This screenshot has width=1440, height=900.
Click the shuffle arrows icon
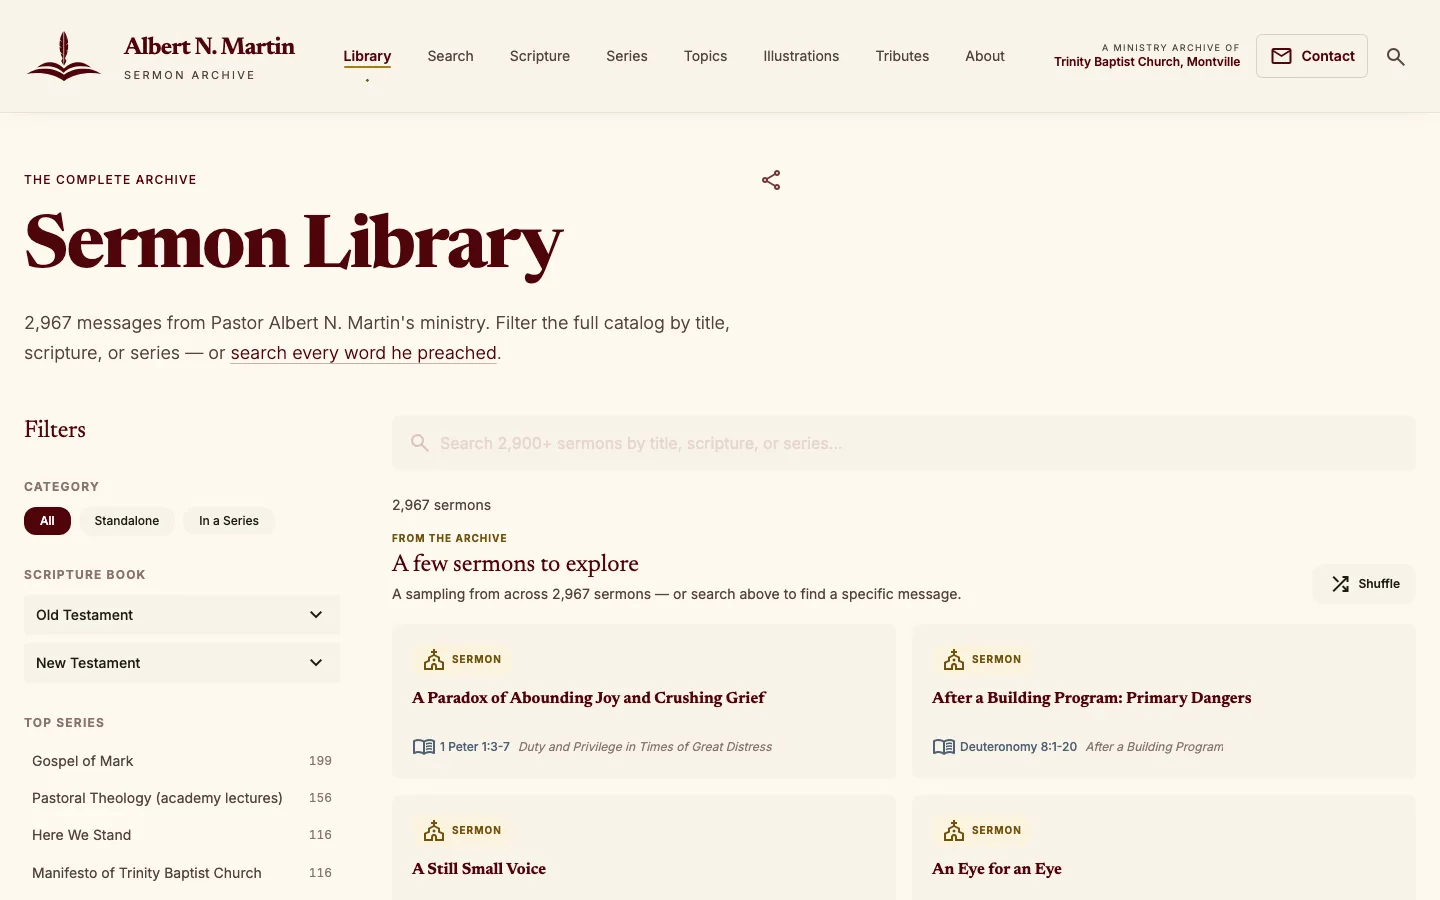tap(1340, 584)
